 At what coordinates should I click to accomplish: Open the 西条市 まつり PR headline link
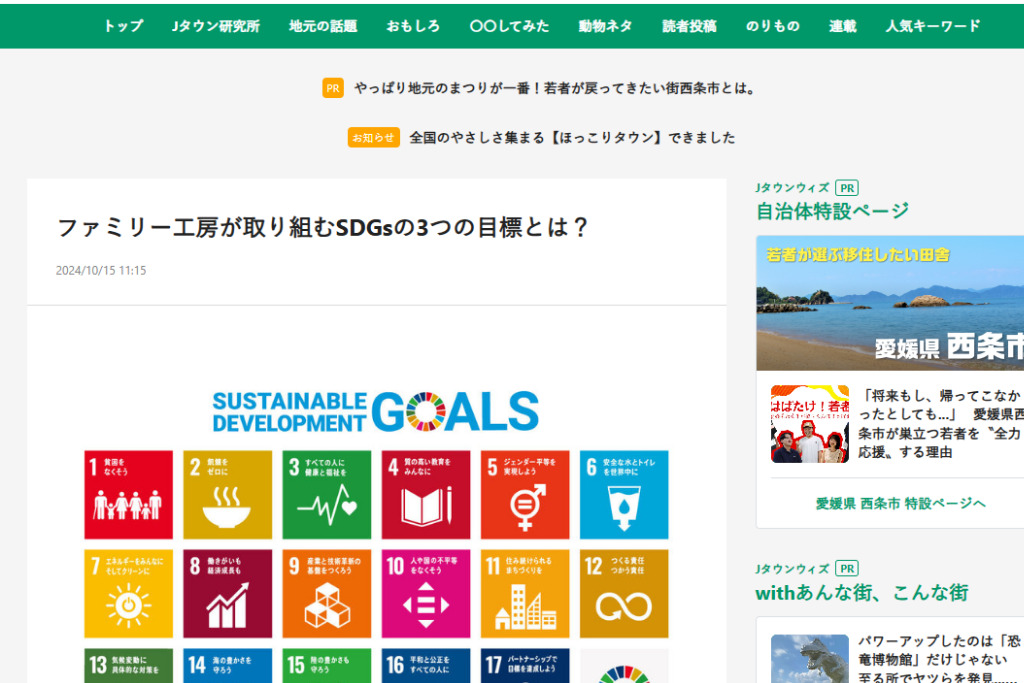(x=554, y=88)
